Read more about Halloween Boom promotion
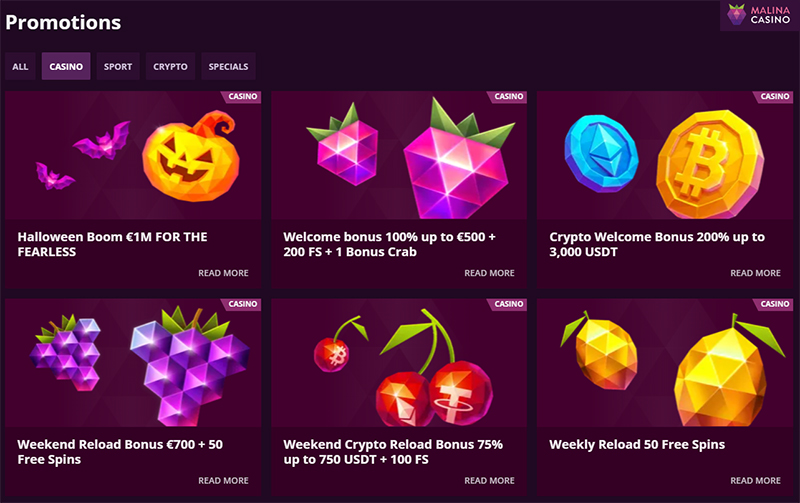This screenshot has height=503, width=800. (223, 273)
